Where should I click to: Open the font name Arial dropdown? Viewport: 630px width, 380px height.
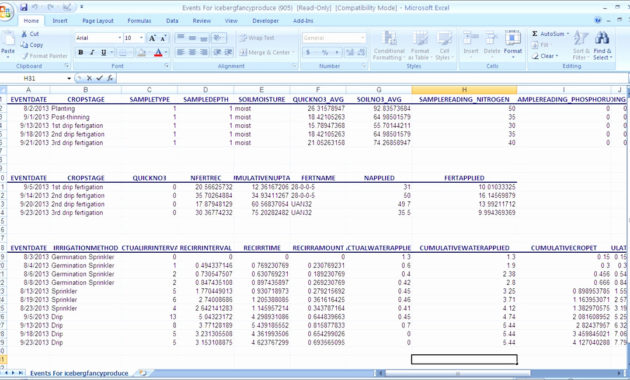[x=119, y=38]
